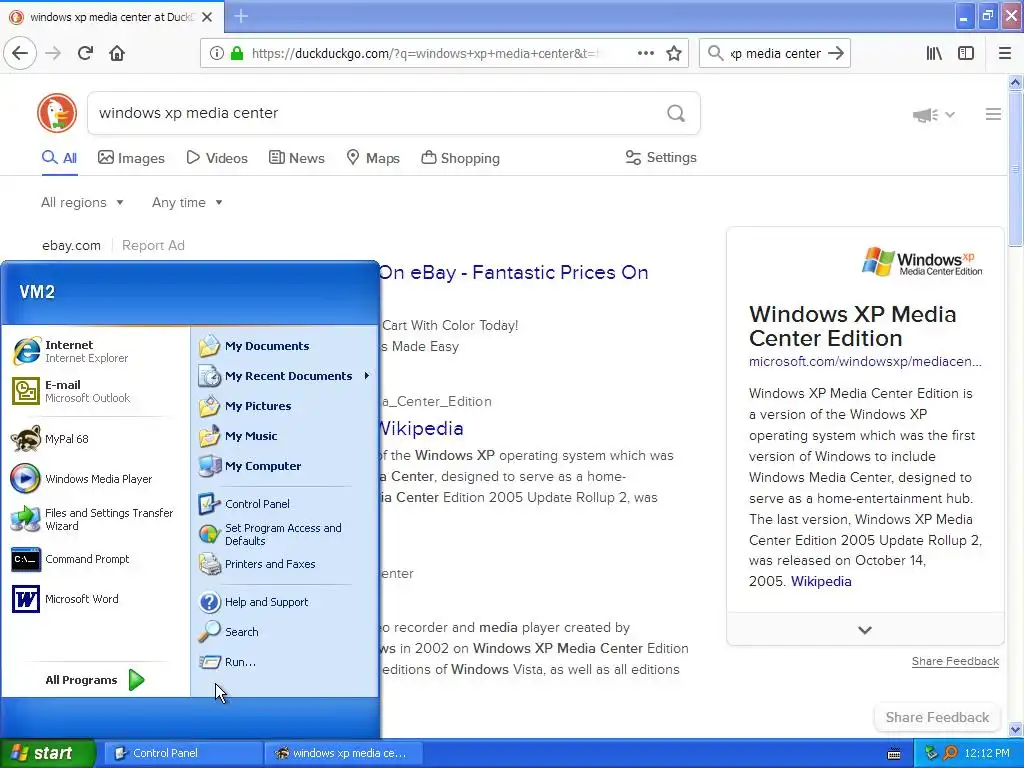Open microsoft.com/windowsxp link in info box
Image resolution: width=1024 pixels, height=768 pixels.
pyautogui.click(x=865, y=361)
